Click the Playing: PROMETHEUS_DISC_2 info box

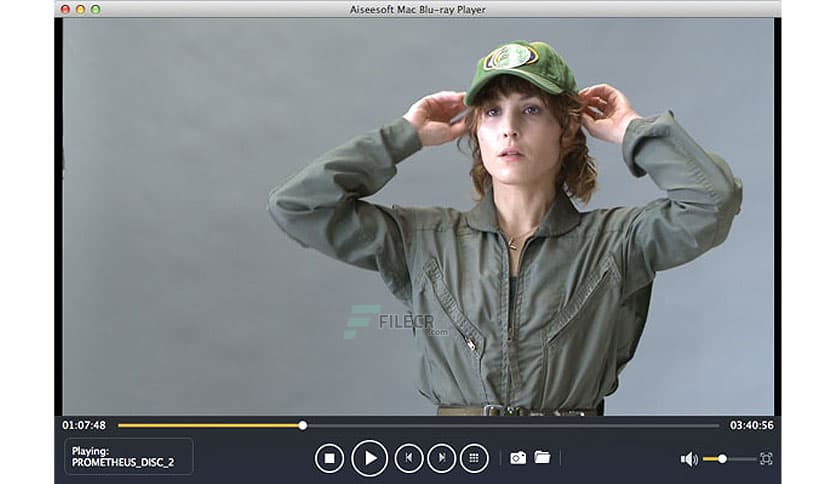point(128,457)
